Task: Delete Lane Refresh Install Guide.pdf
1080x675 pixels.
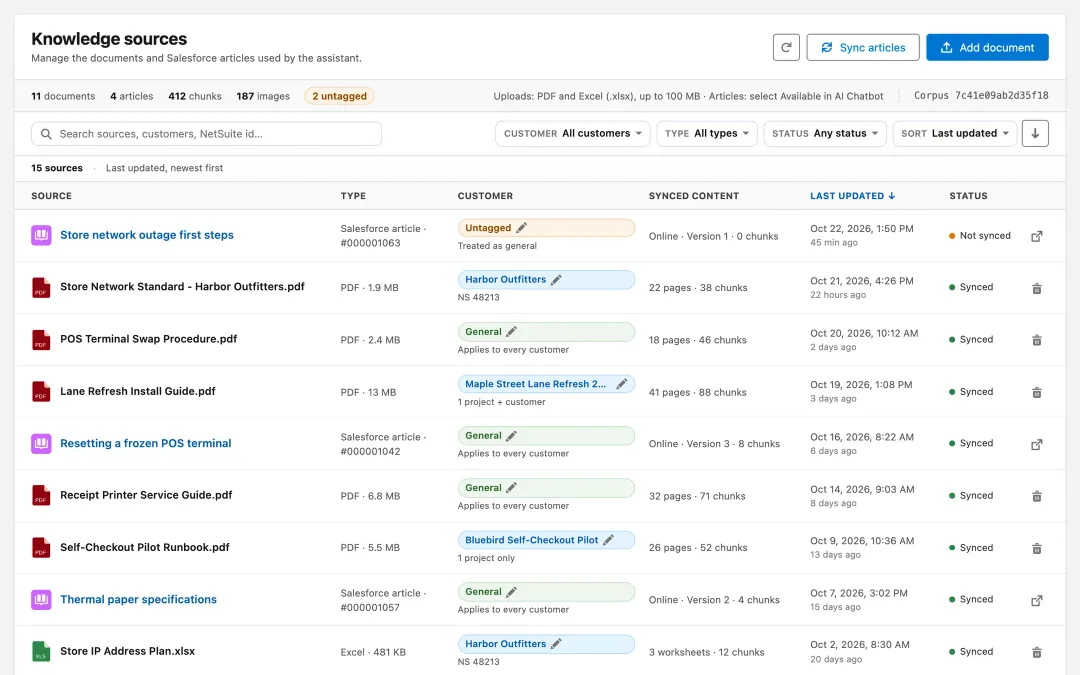Action: coord(1037,393)
